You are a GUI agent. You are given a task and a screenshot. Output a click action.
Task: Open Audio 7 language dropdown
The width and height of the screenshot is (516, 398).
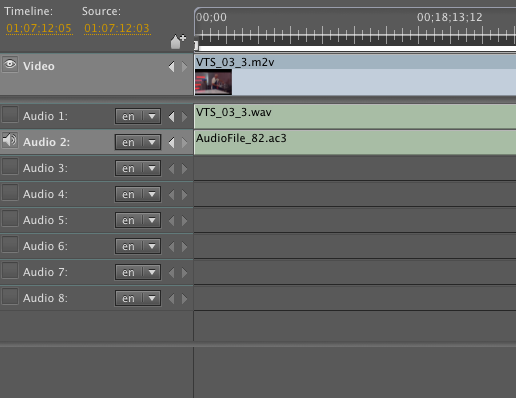pos(138,272)
